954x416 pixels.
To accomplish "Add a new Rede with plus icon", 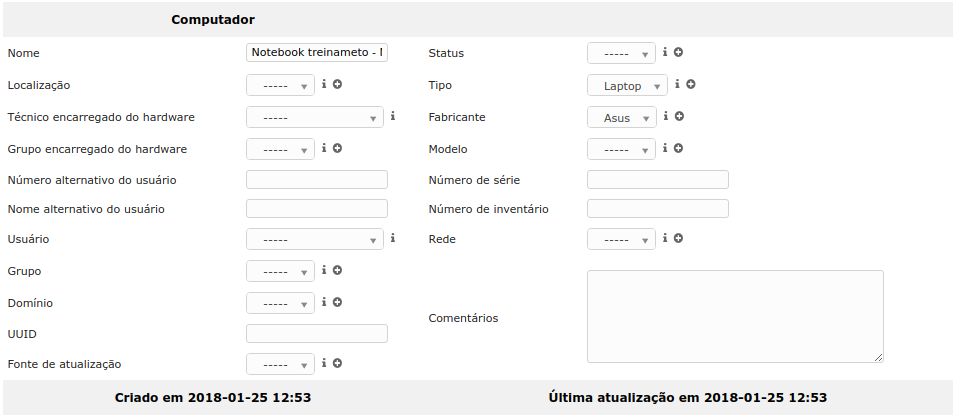I will coord(678,239).
